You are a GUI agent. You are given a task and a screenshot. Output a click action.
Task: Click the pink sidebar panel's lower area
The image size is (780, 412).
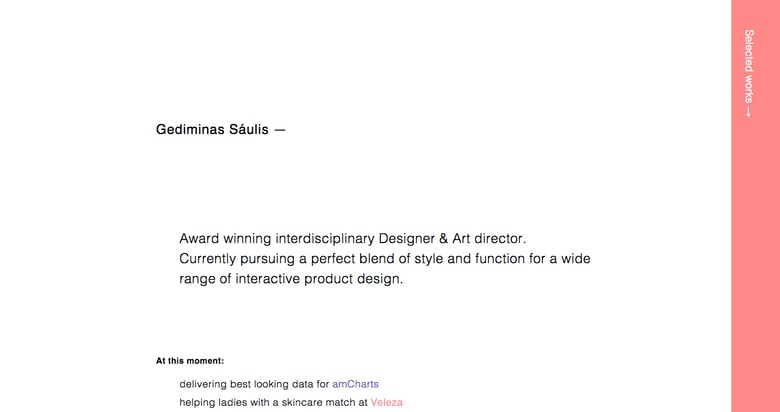[755, 300]
